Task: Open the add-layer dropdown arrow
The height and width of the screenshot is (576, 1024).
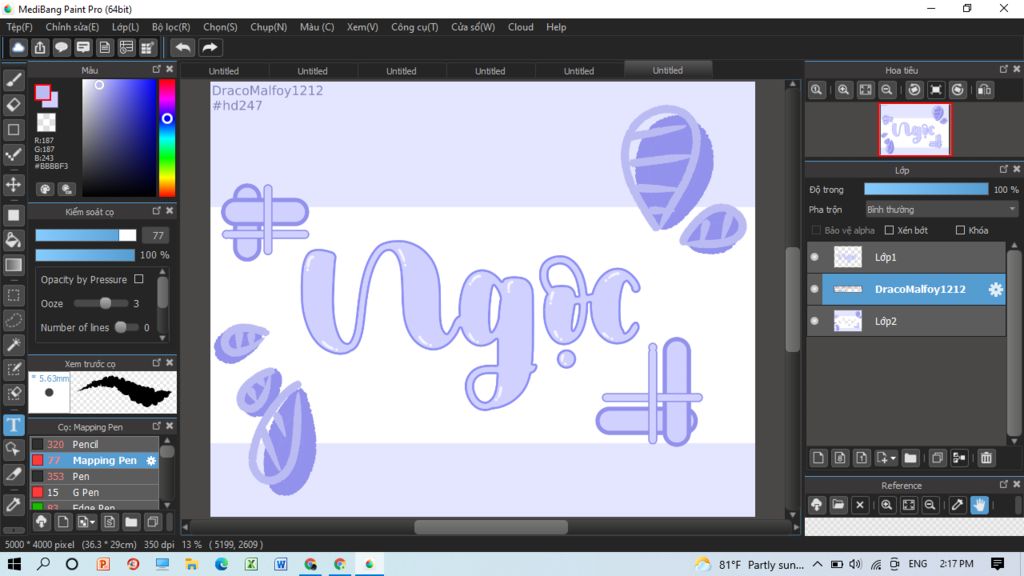Action: (x=892, y=458)
